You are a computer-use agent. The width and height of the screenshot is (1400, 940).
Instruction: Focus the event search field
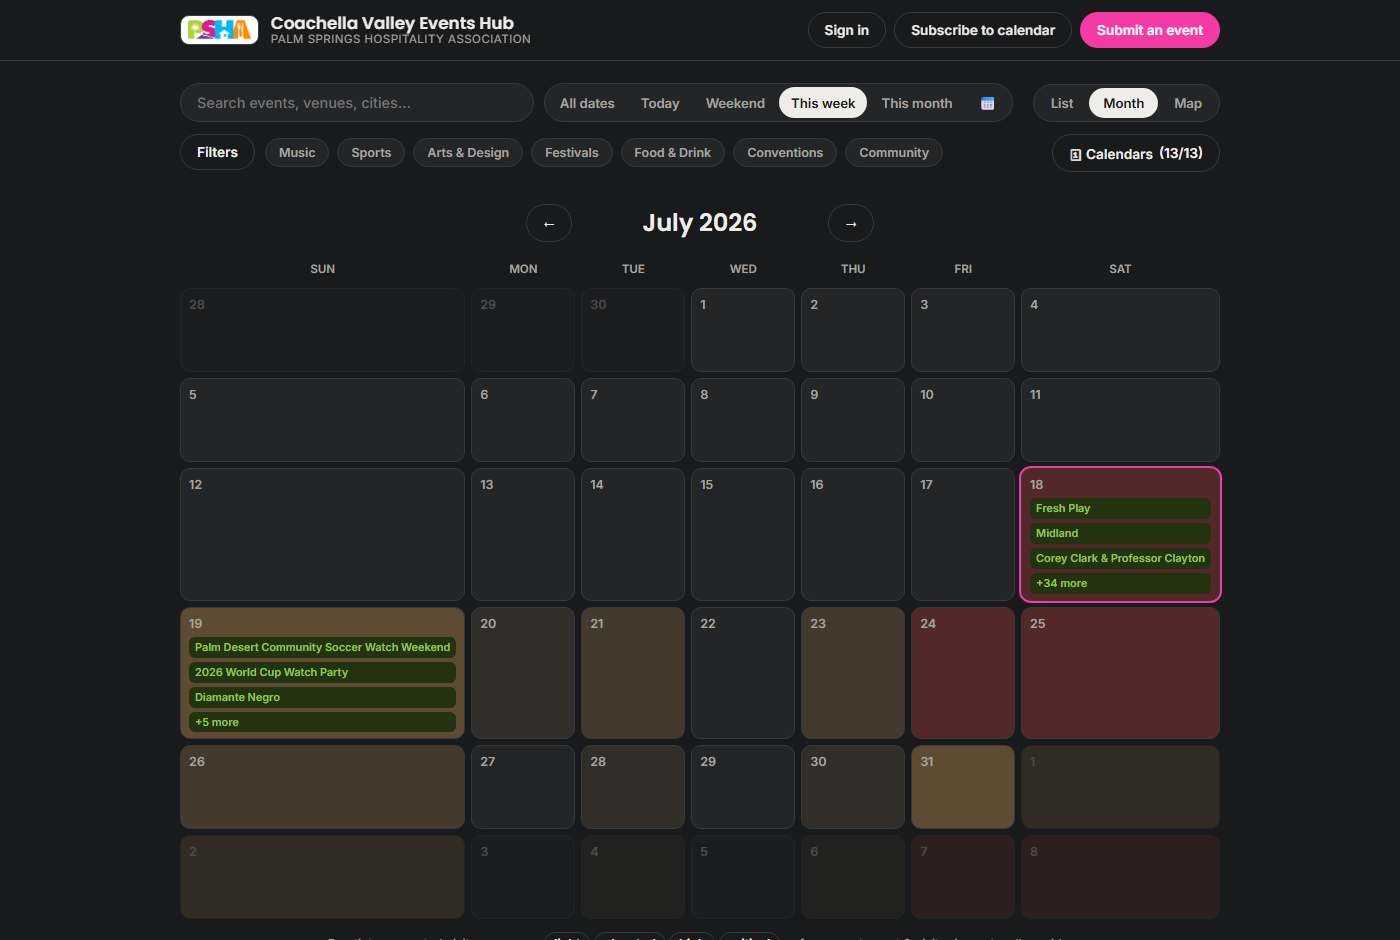pyautogui.click(x=357, y=103)
